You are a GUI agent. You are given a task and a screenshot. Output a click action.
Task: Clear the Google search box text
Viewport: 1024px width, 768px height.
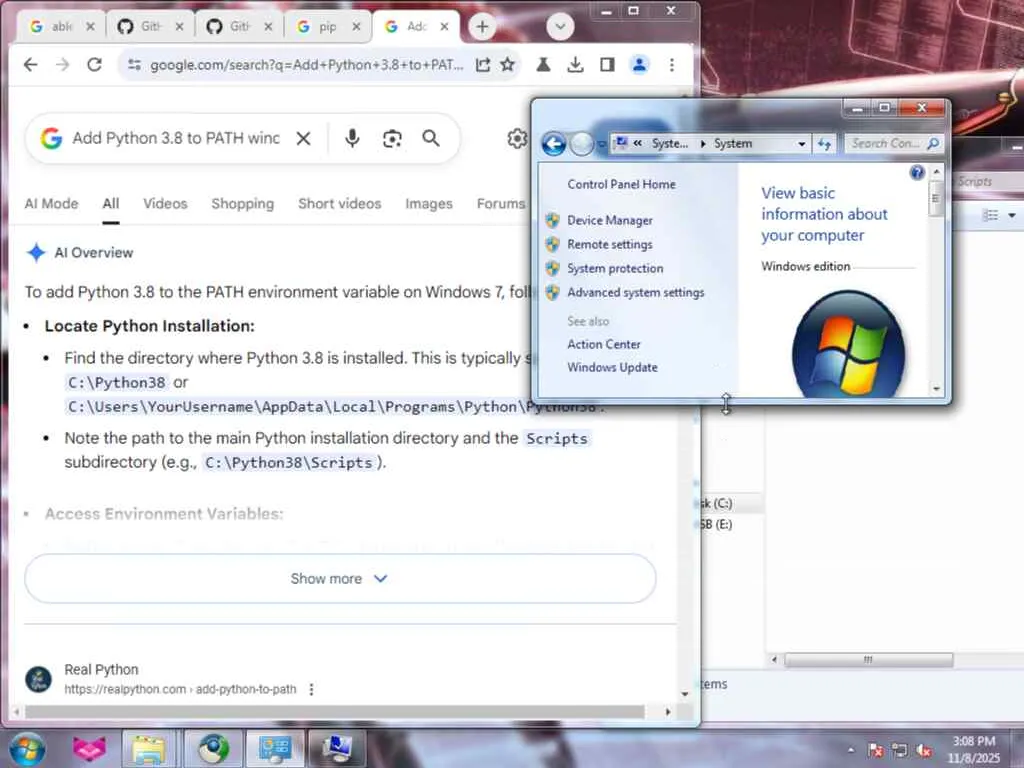tap(303, 138)
